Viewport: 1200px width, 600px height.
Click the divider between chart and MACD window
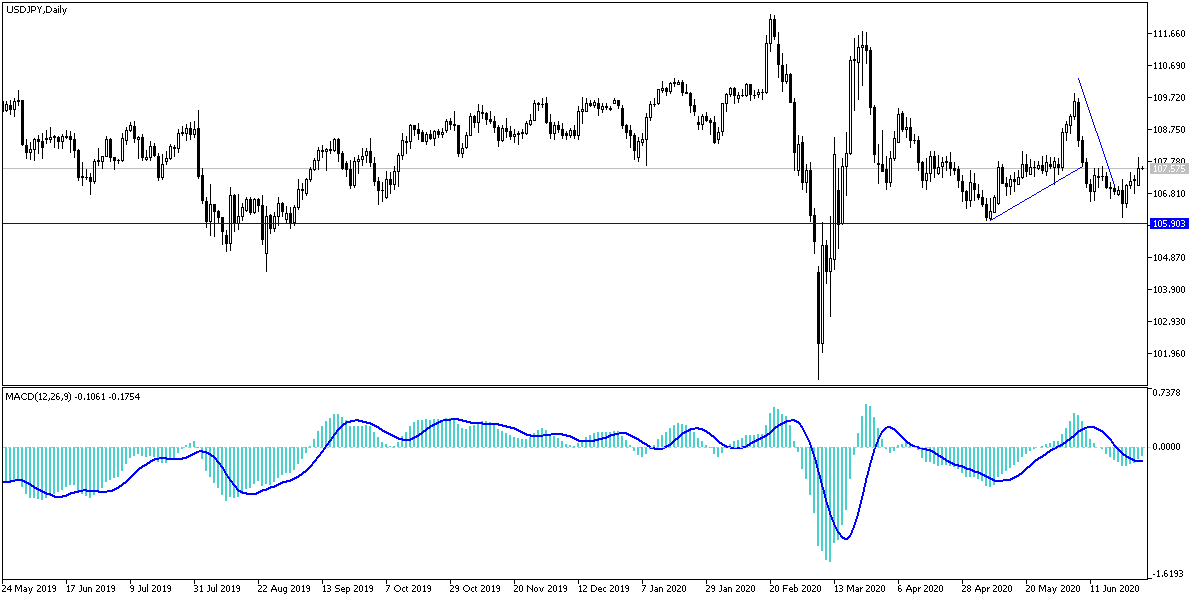point(600,385)
